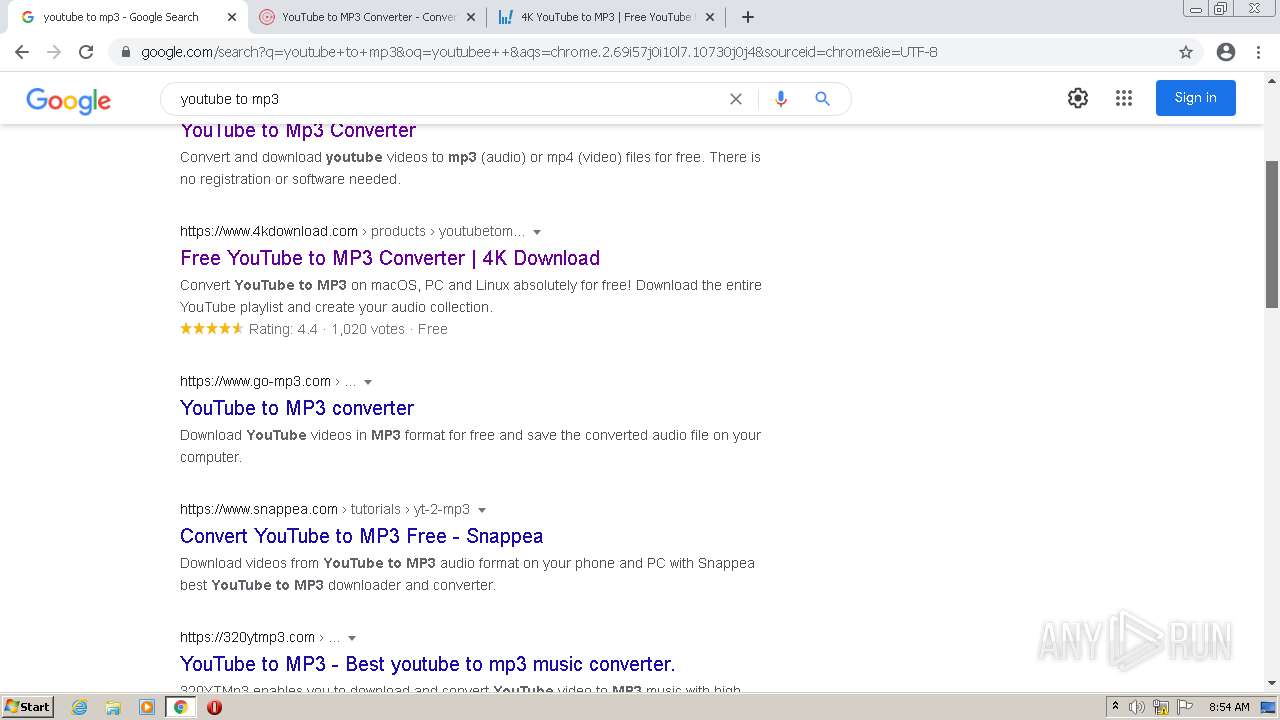The height and width of the screenshot is (720, 1280).
Task: Click the 'https://www.snappea.com' URL text
Action: 259,509
